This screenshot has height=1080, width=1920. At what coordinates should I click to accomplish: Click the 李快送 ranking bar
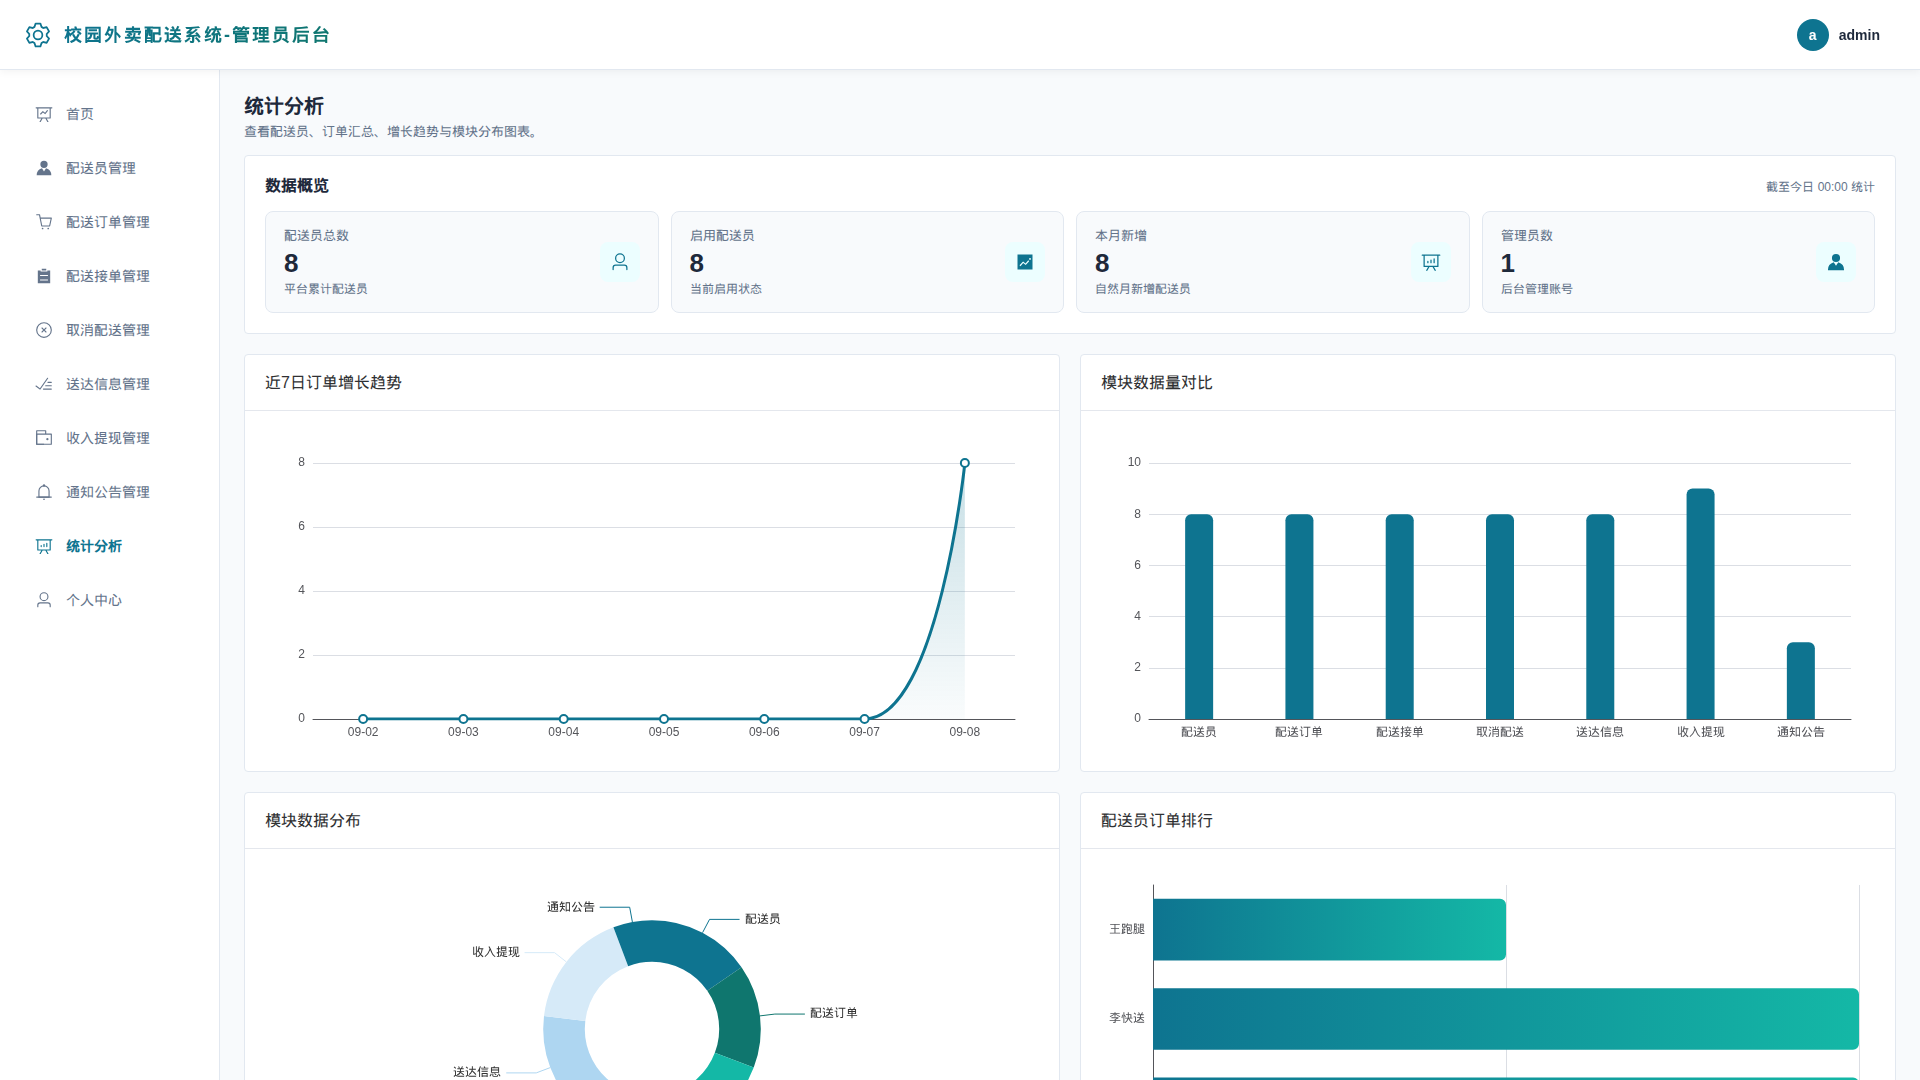tap(1506, 1019)
